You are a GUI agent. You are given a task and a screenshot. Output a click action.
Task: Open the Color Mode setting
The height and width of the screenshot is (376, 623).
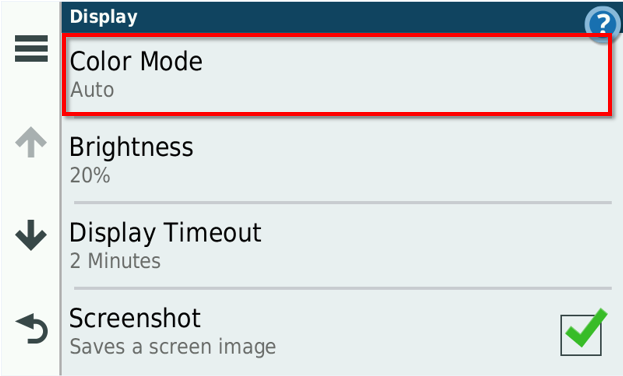[337, 75]
